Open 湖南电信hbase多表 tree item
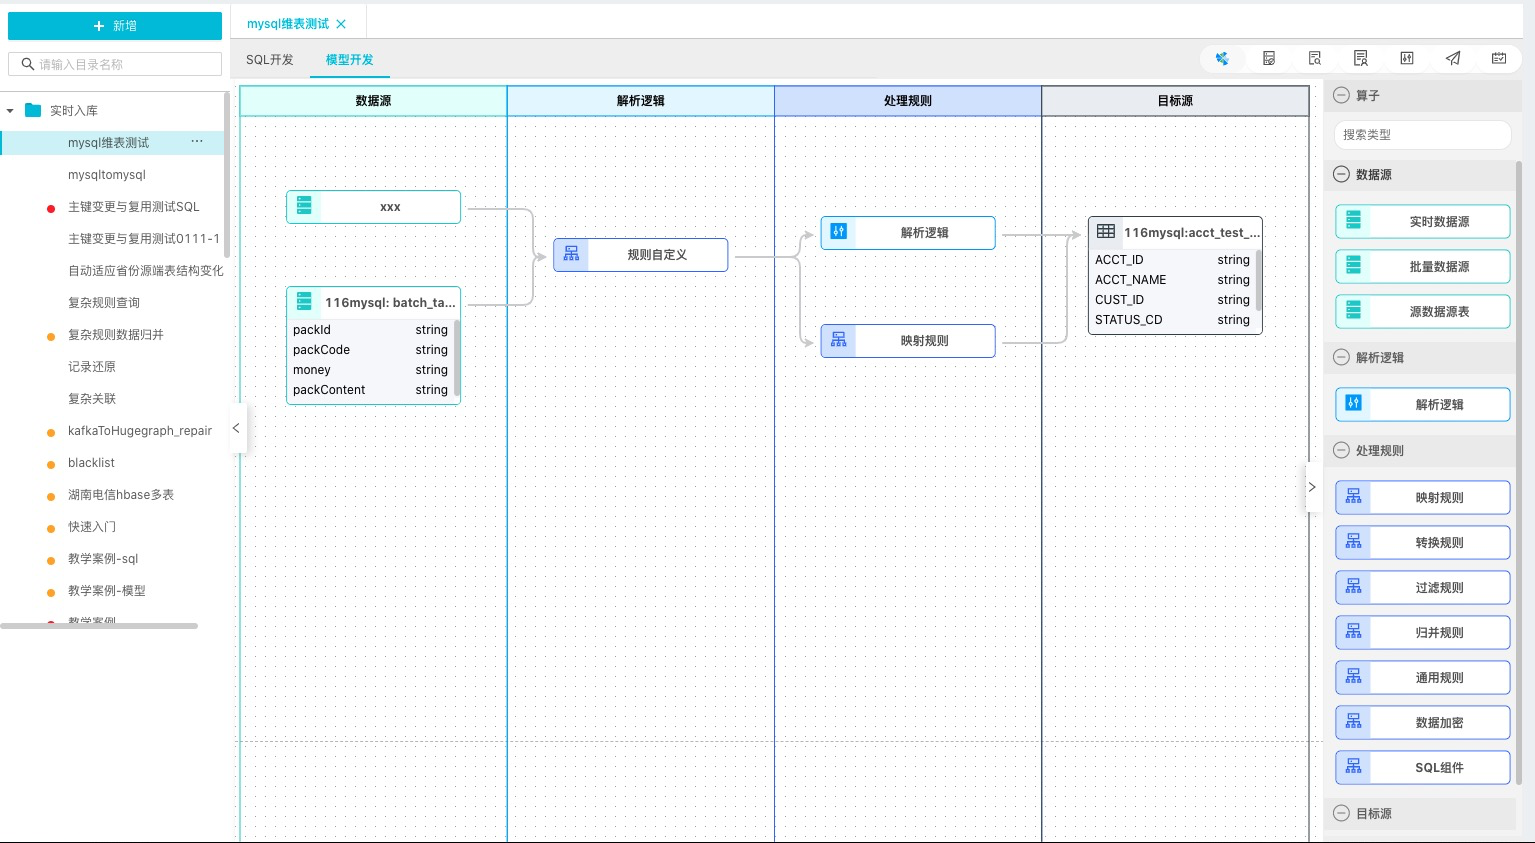This screenshot has height=843, width=1535. click(121, 495)
